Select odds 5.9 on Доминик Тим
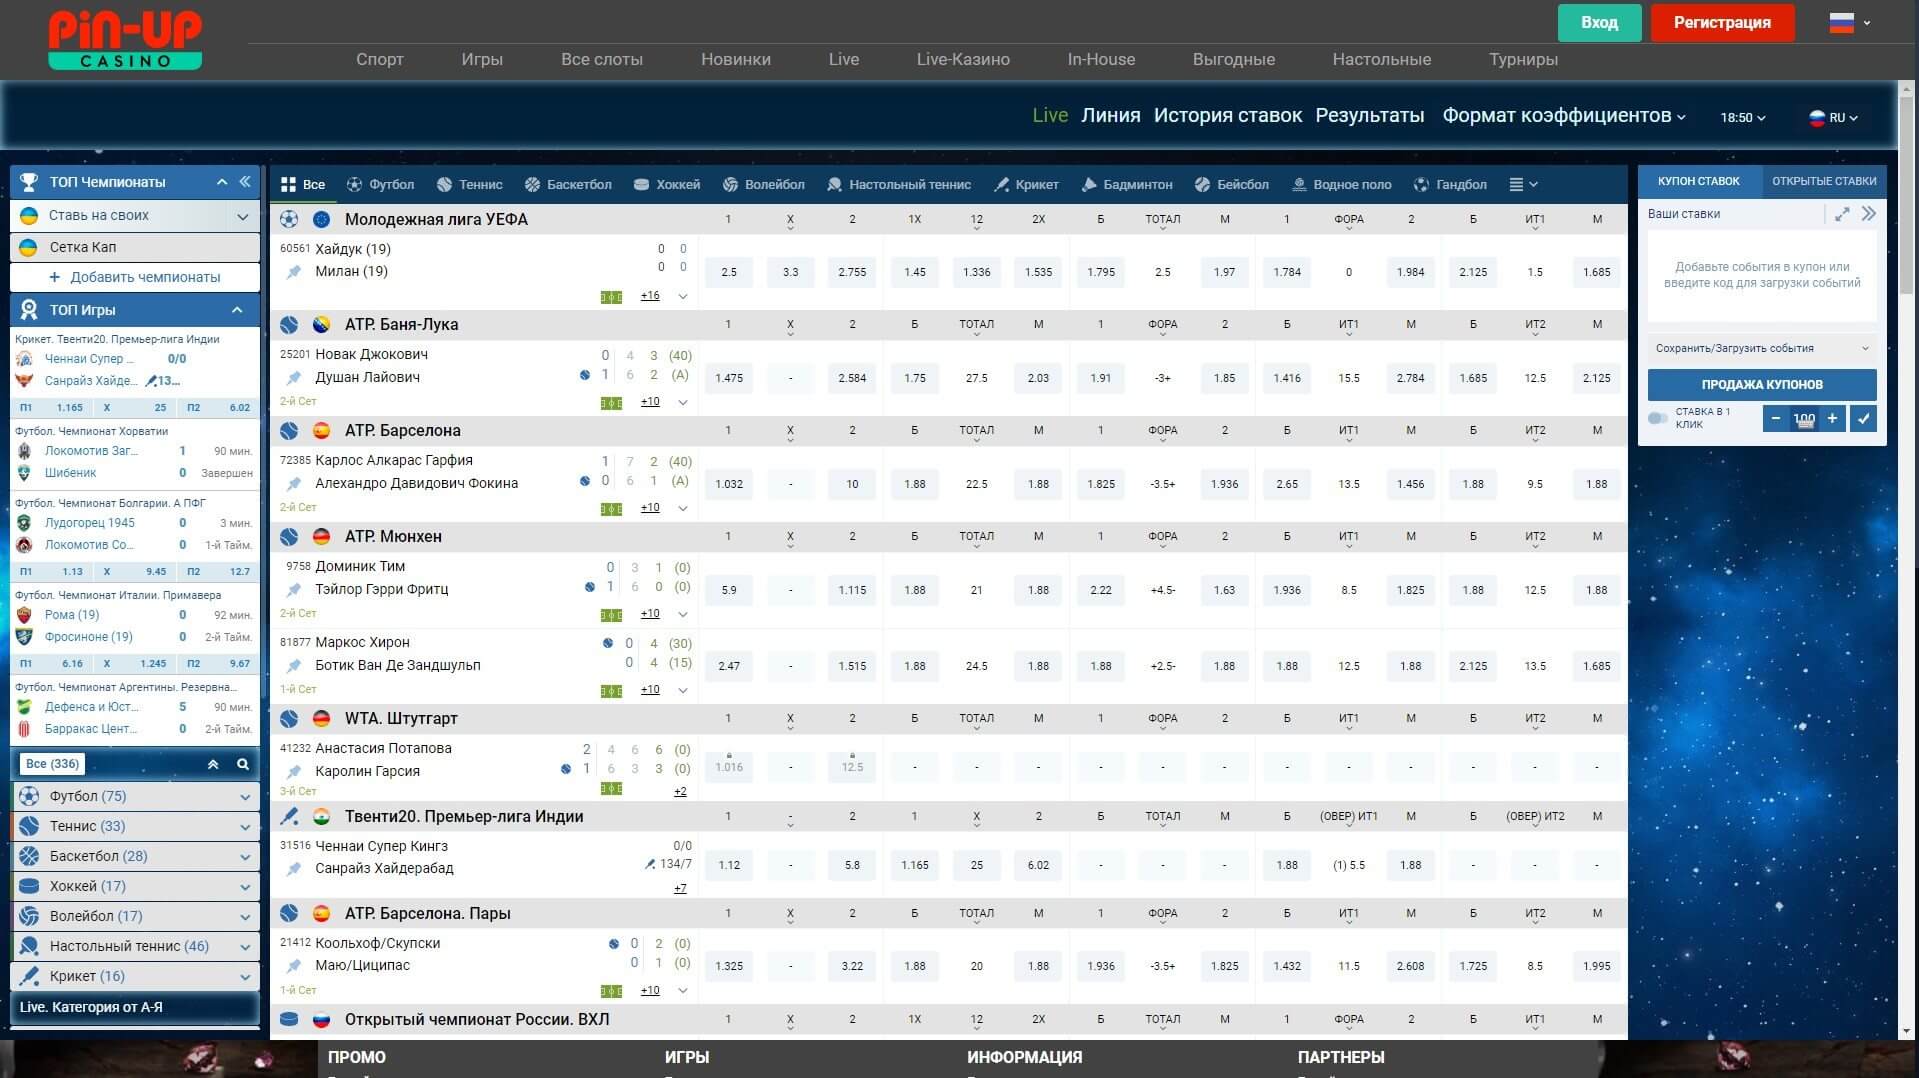The image size is (1919, 1078). [x=728, y=590]
